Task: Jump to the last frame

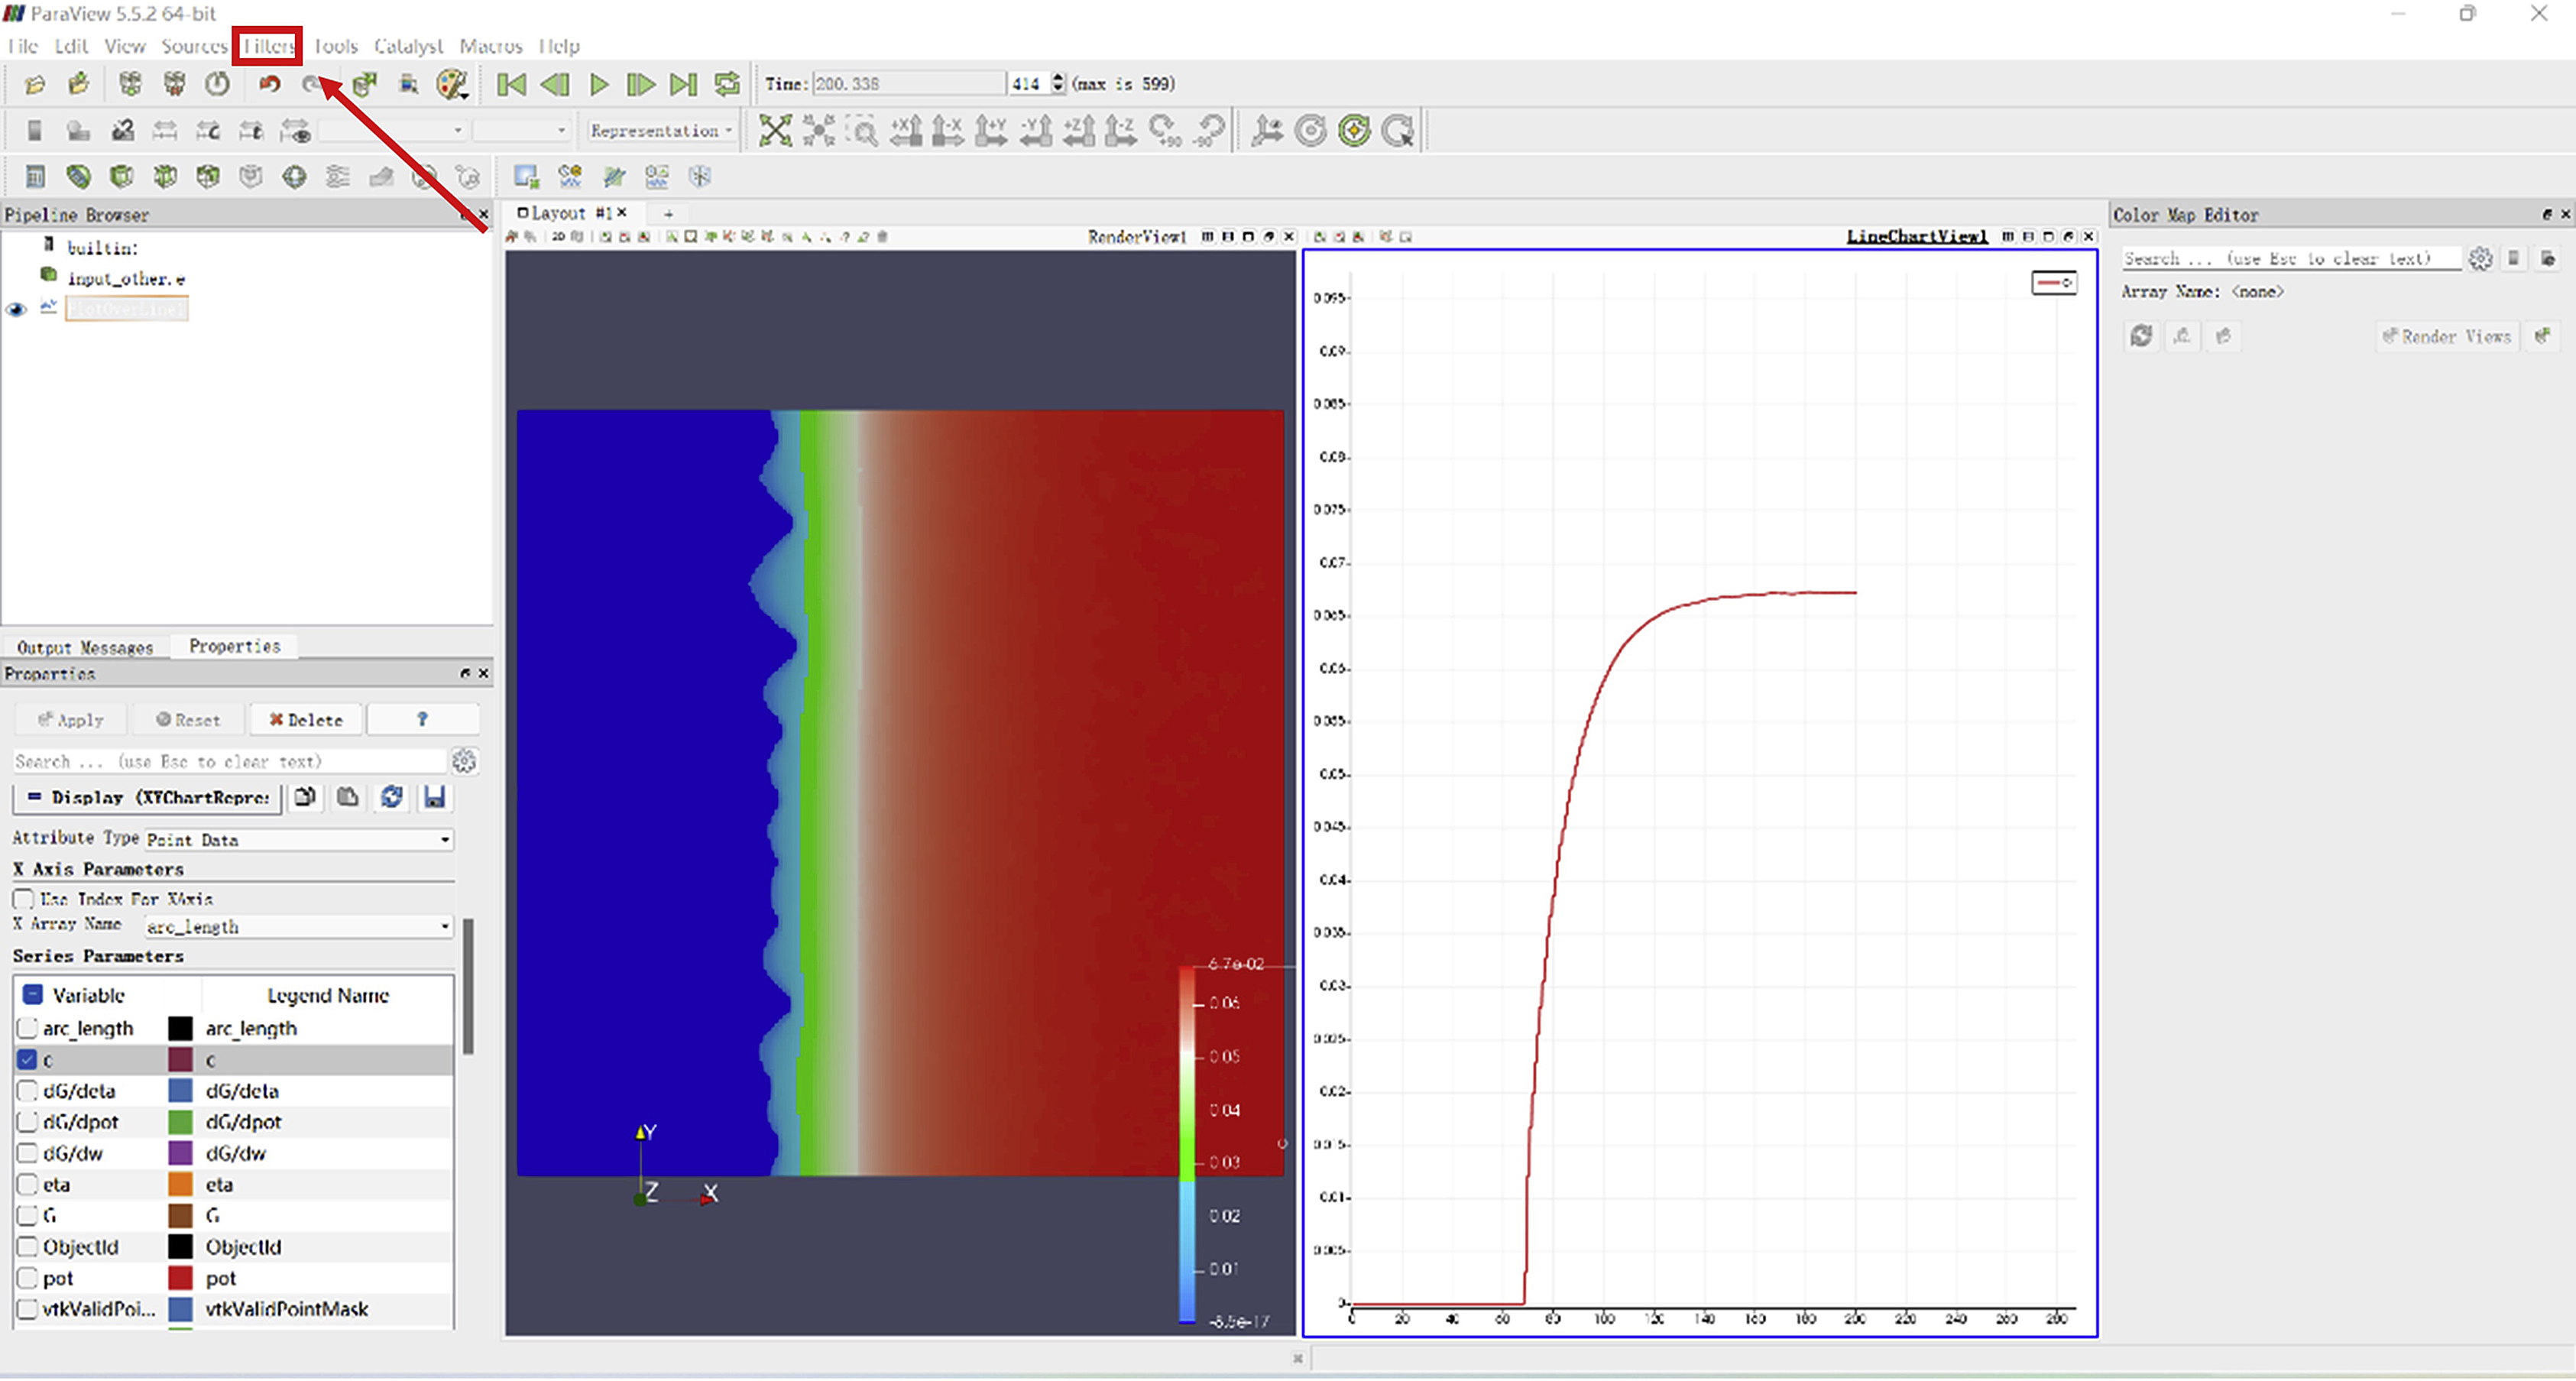Action: pyautogui.click(x=684, y=85)
